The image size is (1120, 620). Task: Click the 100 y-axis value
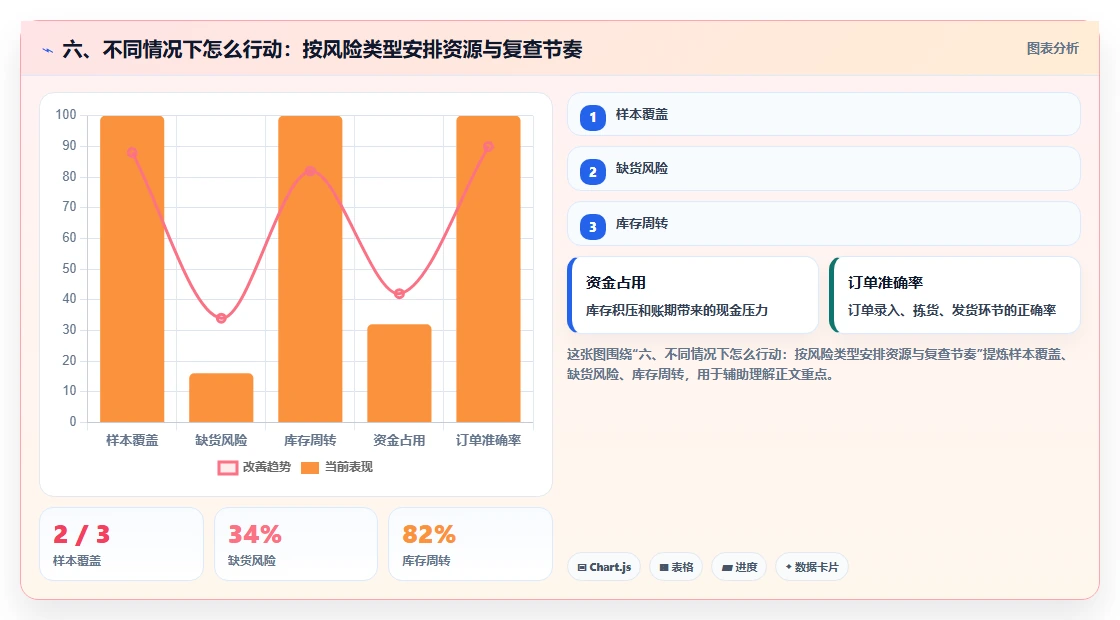click(x=66, y=115)
